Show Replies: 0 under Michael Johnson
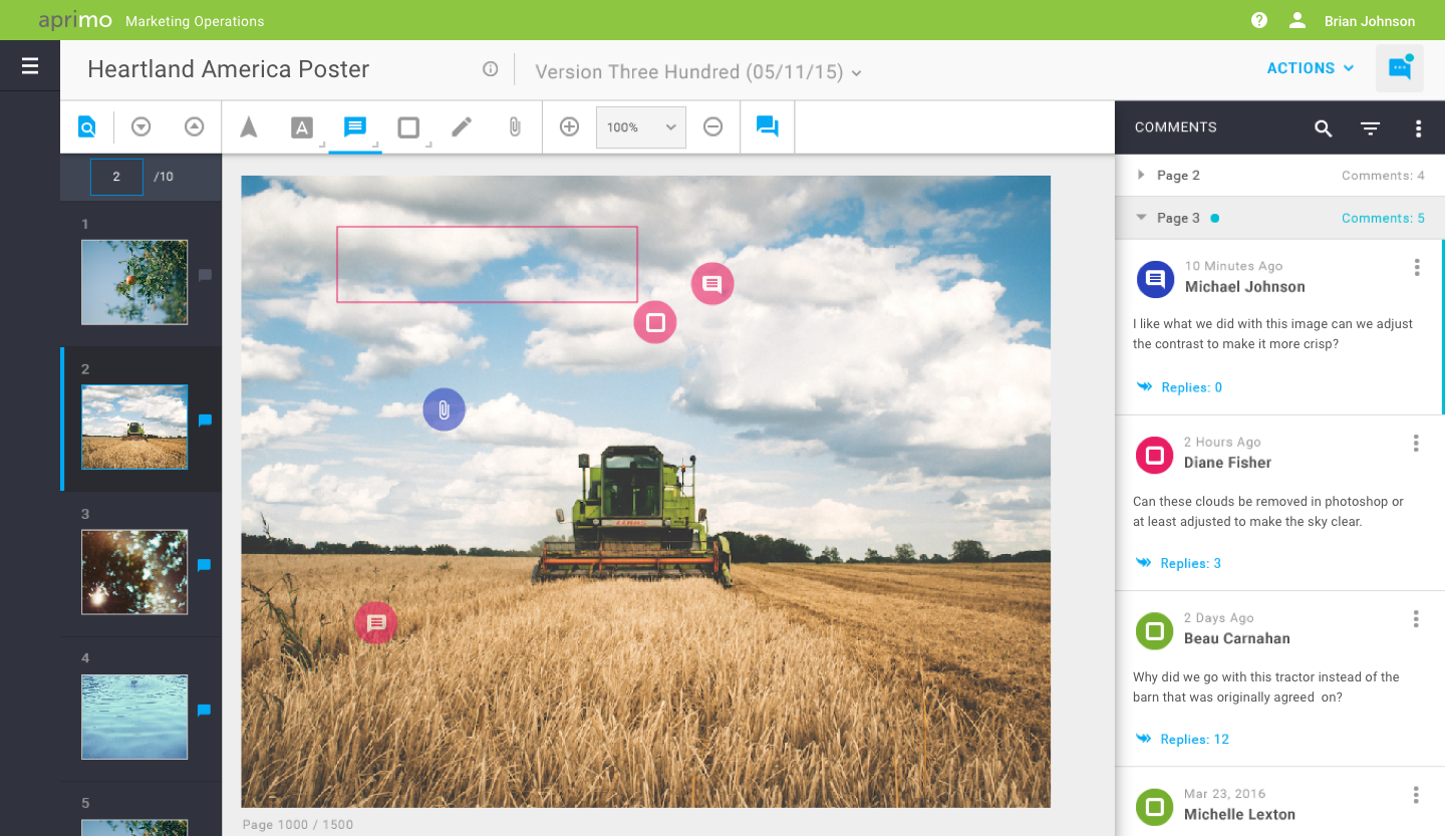Viewport: 1445px width, 836px height. (1180, 387)
